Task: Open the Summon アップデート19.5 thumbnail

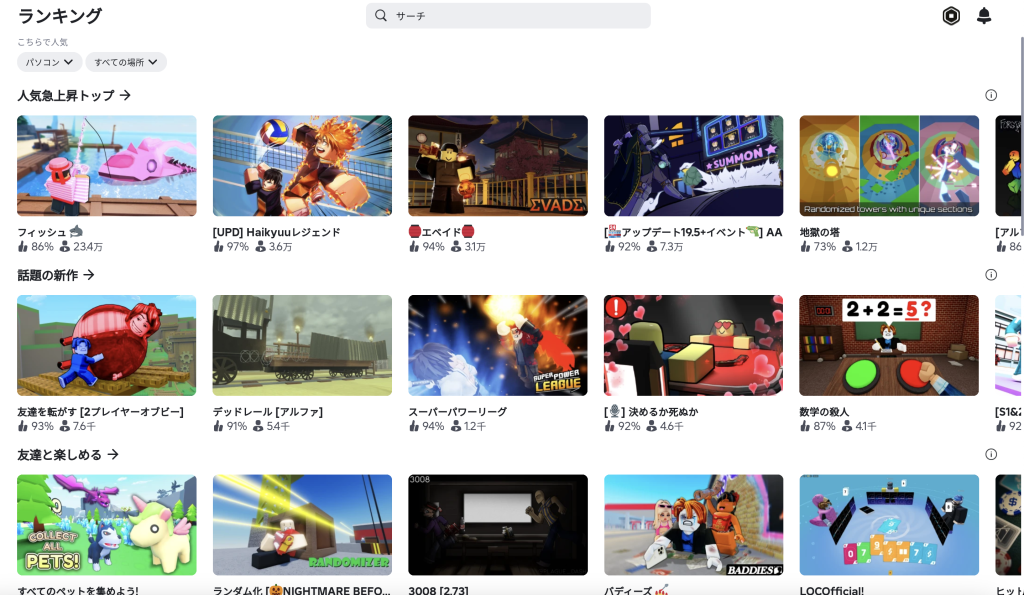Action: 694,166
